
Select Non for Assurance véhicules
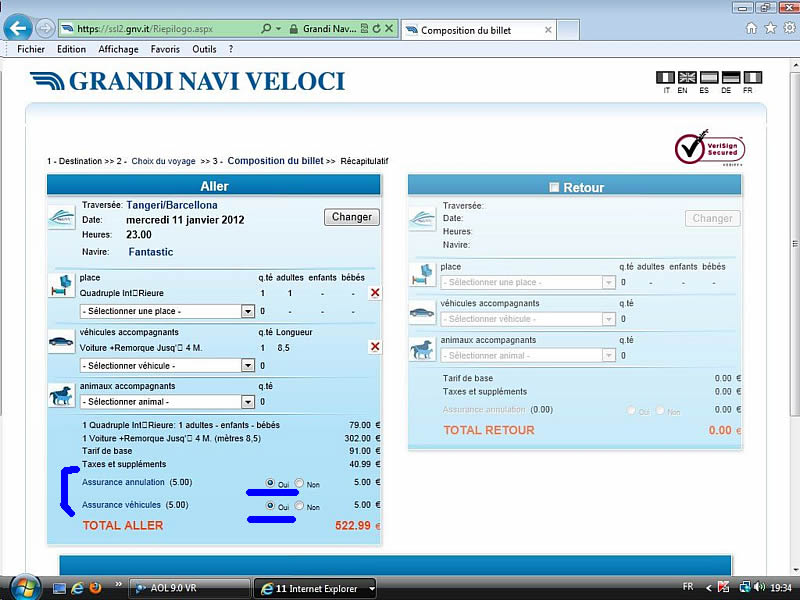[x=299, y=506]
